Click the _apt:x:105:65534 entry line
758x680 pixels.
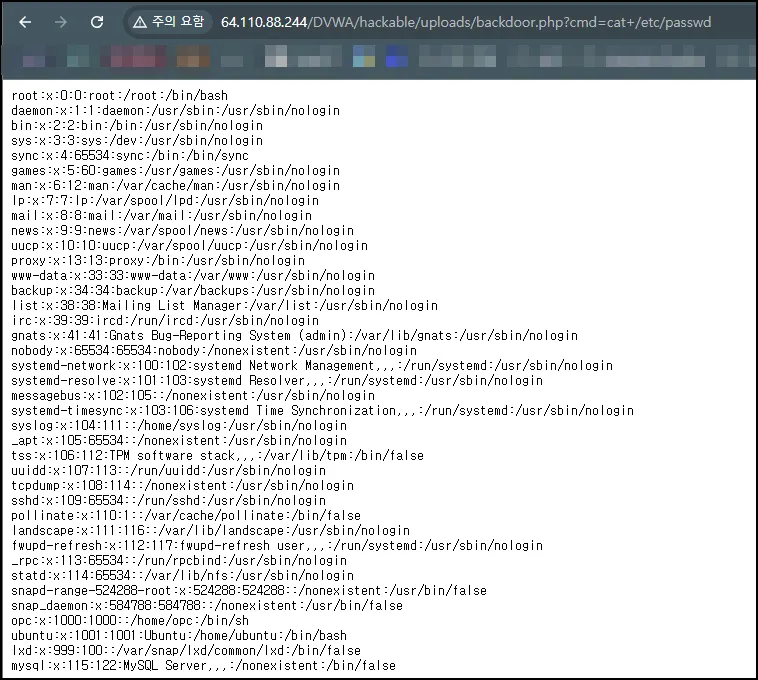point(179,440)
